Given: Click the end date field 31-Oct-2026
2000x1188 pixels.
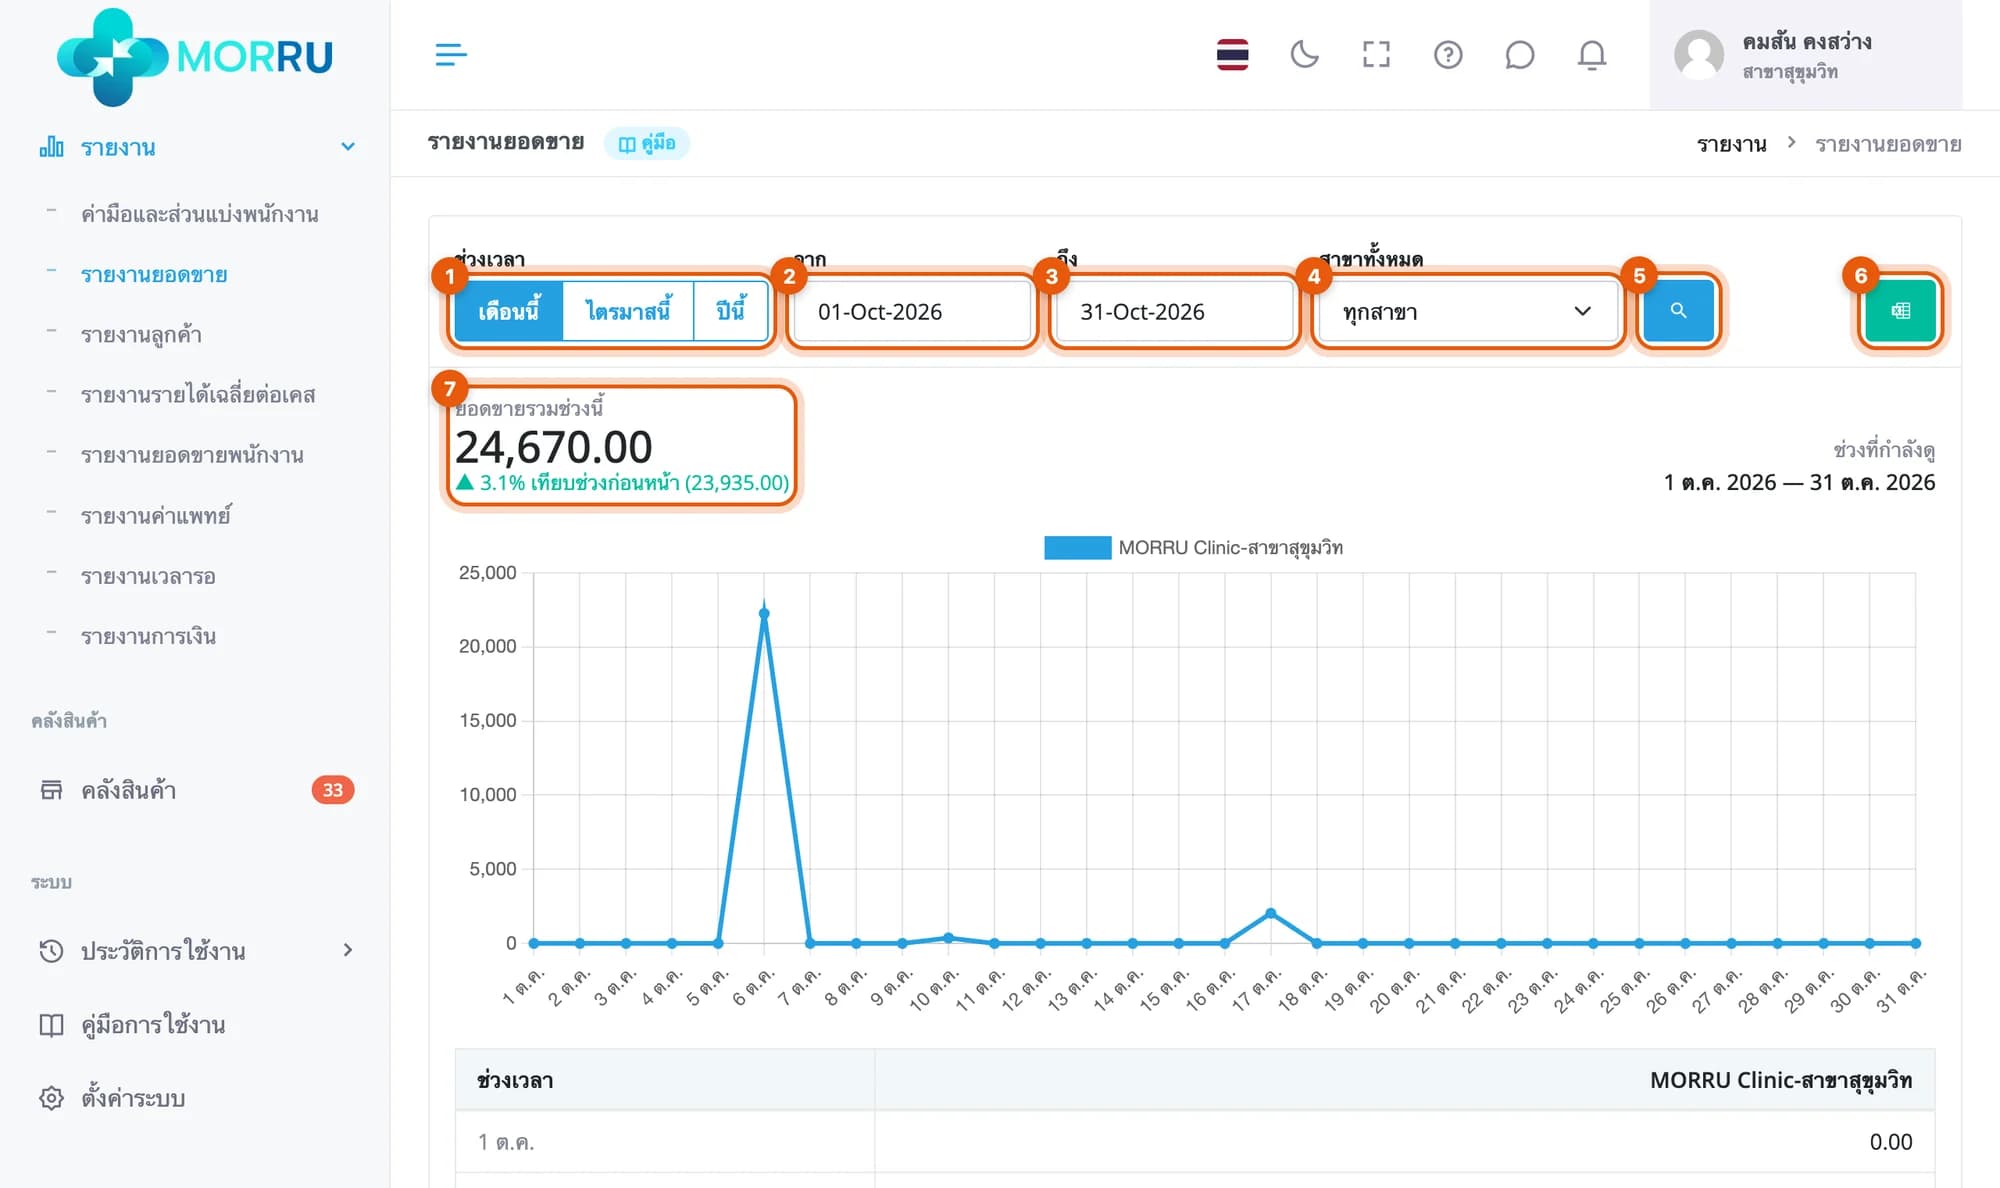Looking at the screenshot, I should pyautogui.click(x=1174, y=311).
